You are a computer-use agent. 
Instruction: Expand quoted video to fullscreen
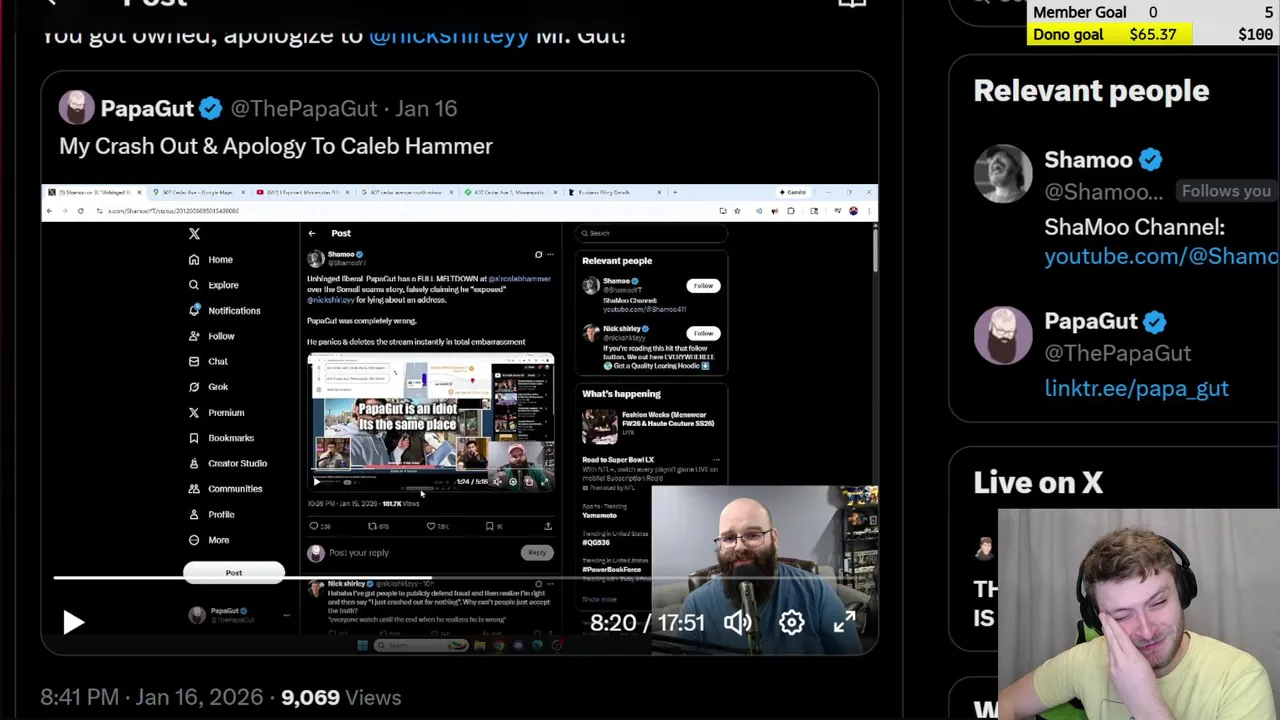click(x=845, y=622)
